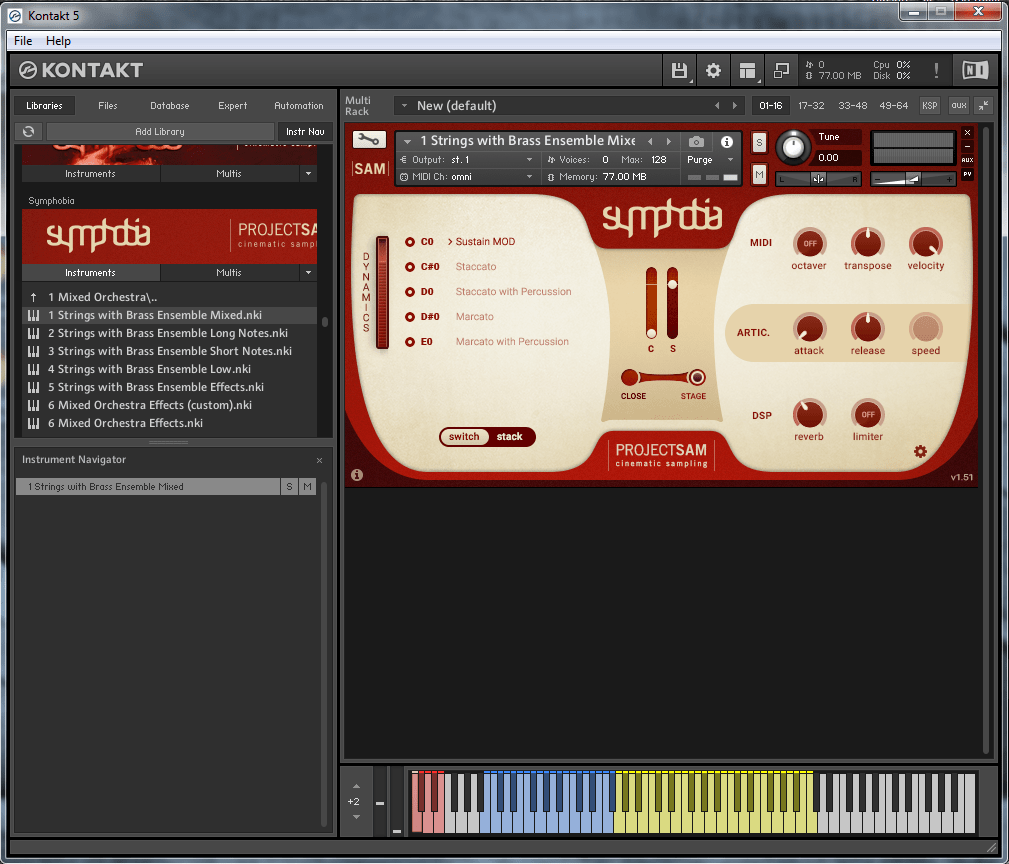
Task: Open Symphobia library options dropdown arrow
Action: (309, 273)
